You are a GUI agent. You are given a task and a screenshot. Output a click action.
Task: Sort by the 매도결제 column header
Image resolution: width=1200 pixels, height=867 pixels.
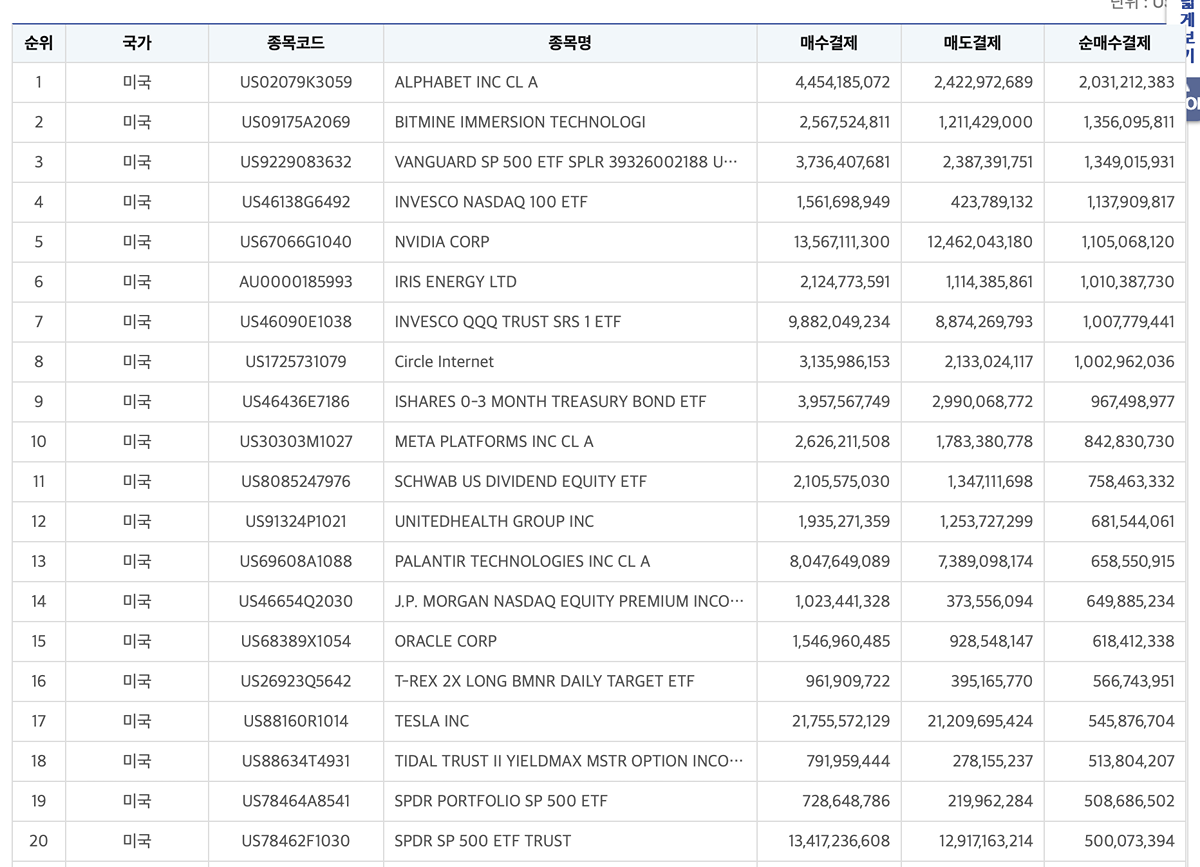(x=972, y=43)
